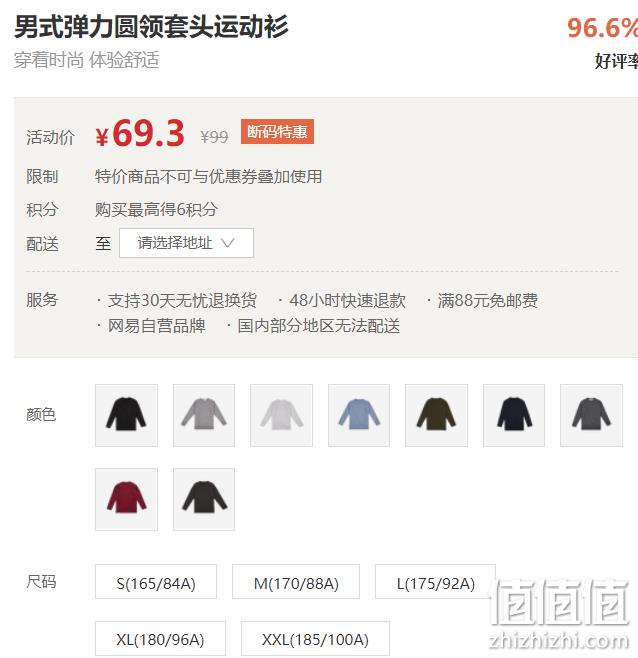The image size is (638, 658).
Task: Pick size L(175/92A)
Action: coord(436,582)
